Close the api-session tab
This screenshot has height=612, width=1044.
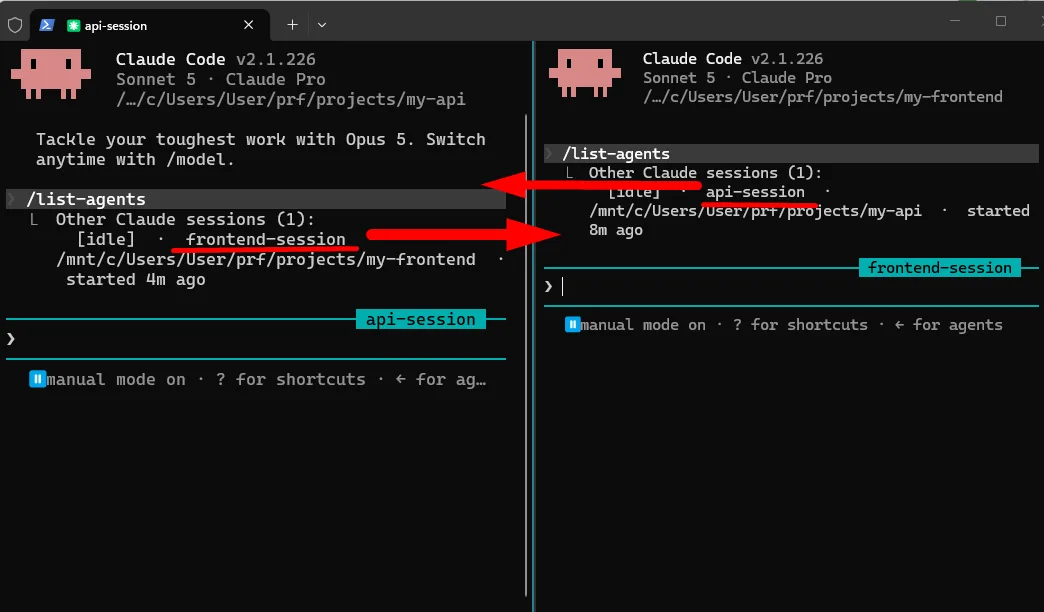point(248,25)
